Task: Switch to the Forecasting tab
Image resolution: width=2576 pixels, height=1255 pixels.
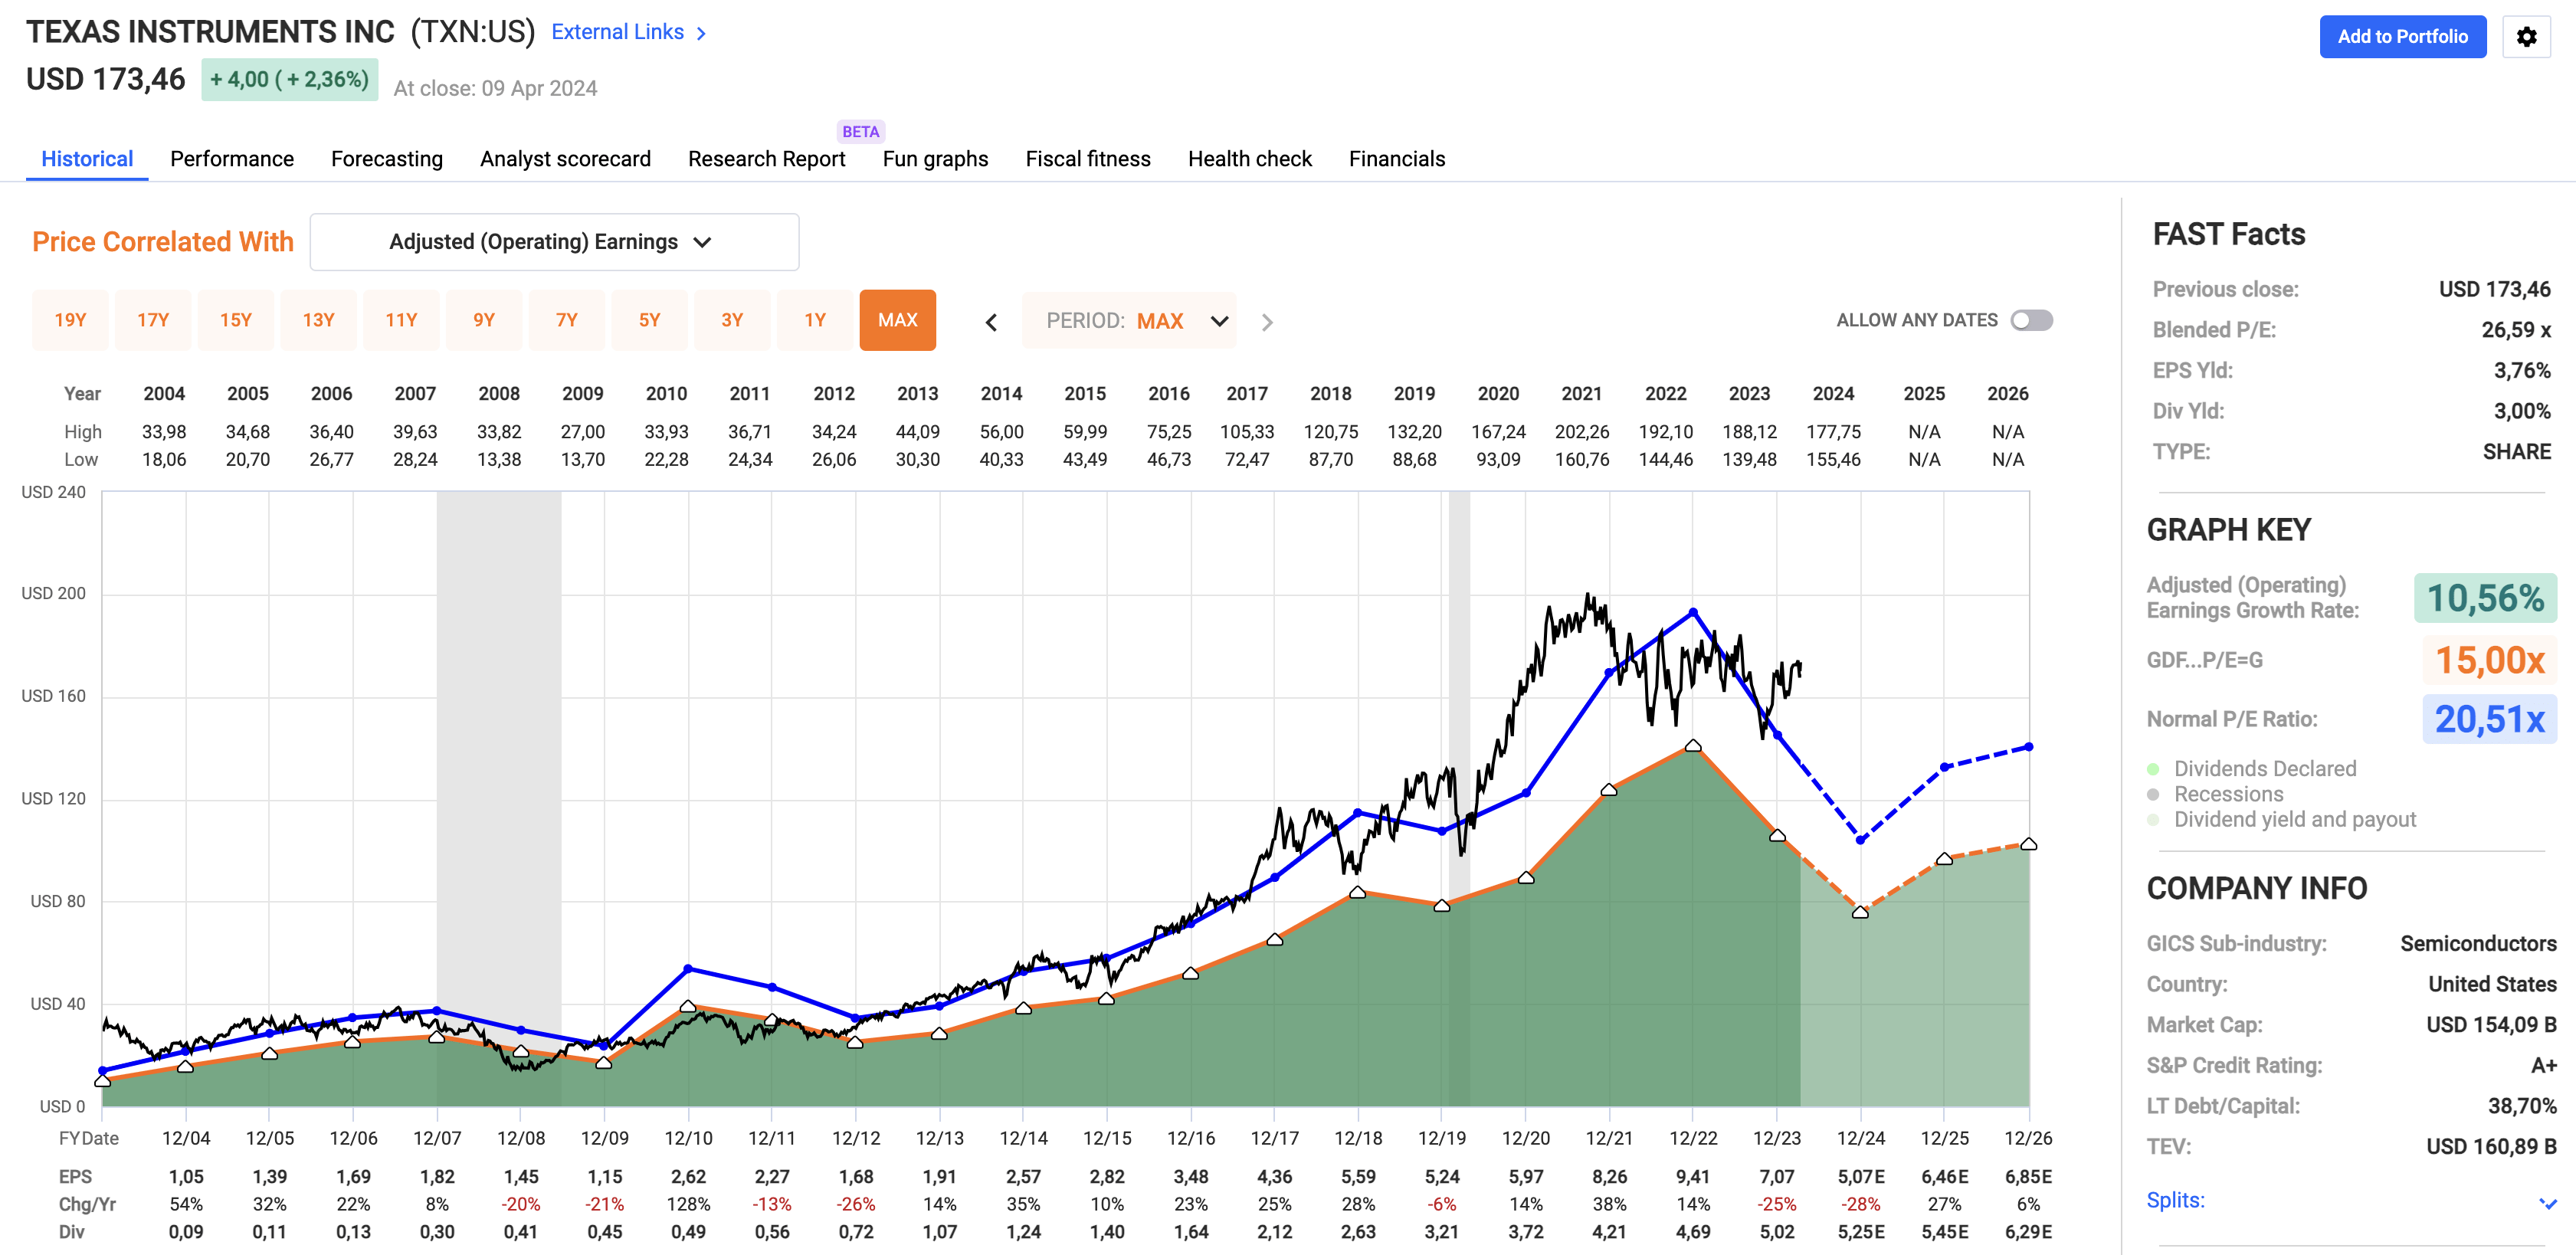Action: pyautogui.click(x=386, y=159)
